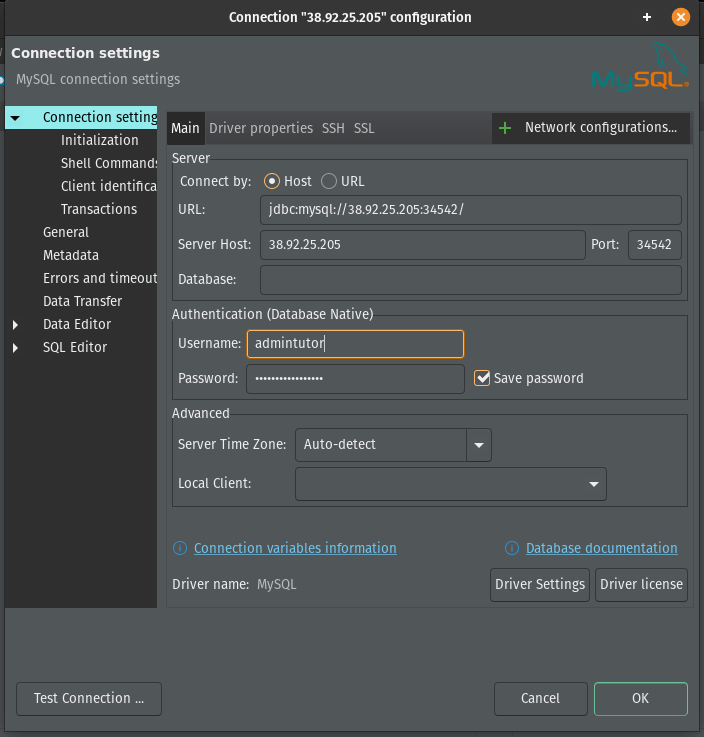Expand the Data Editor tree node
704x737 pixels.
pos(16,324)
